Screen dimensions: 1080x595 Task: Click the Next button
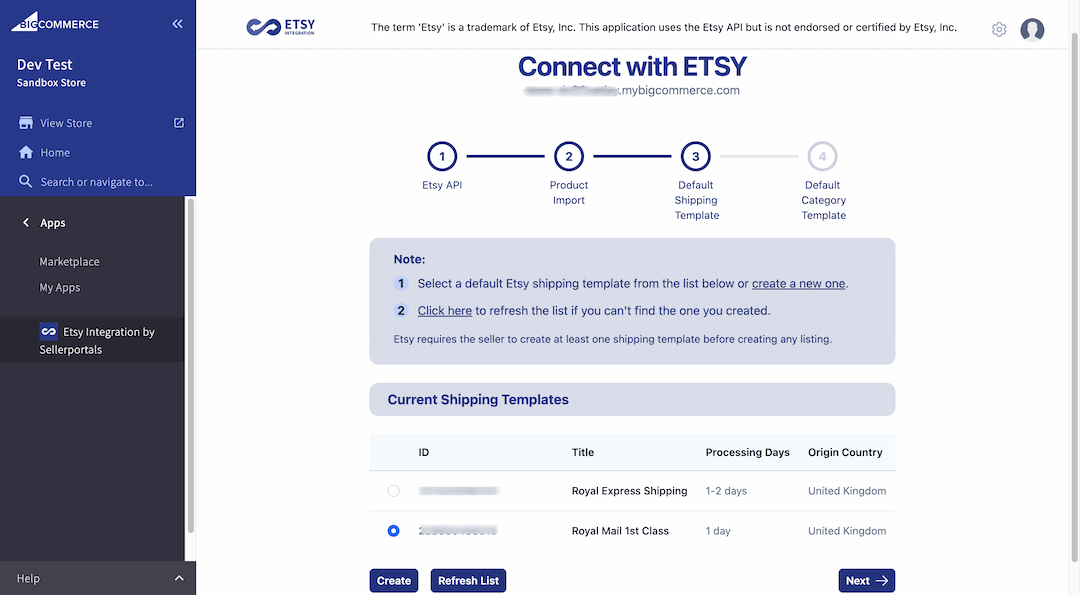(x=866, y=581)
